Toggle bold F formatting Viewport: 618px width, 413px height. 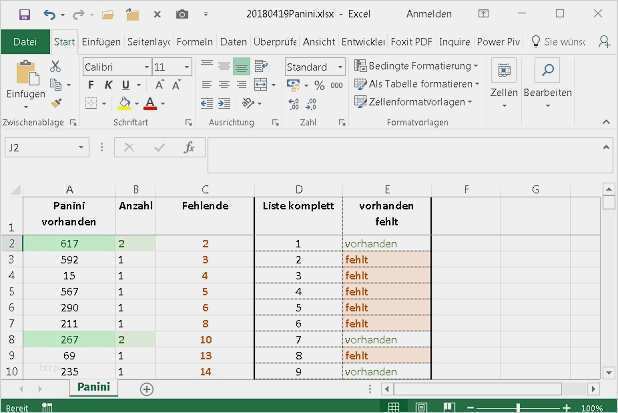(x=91, y=85)
